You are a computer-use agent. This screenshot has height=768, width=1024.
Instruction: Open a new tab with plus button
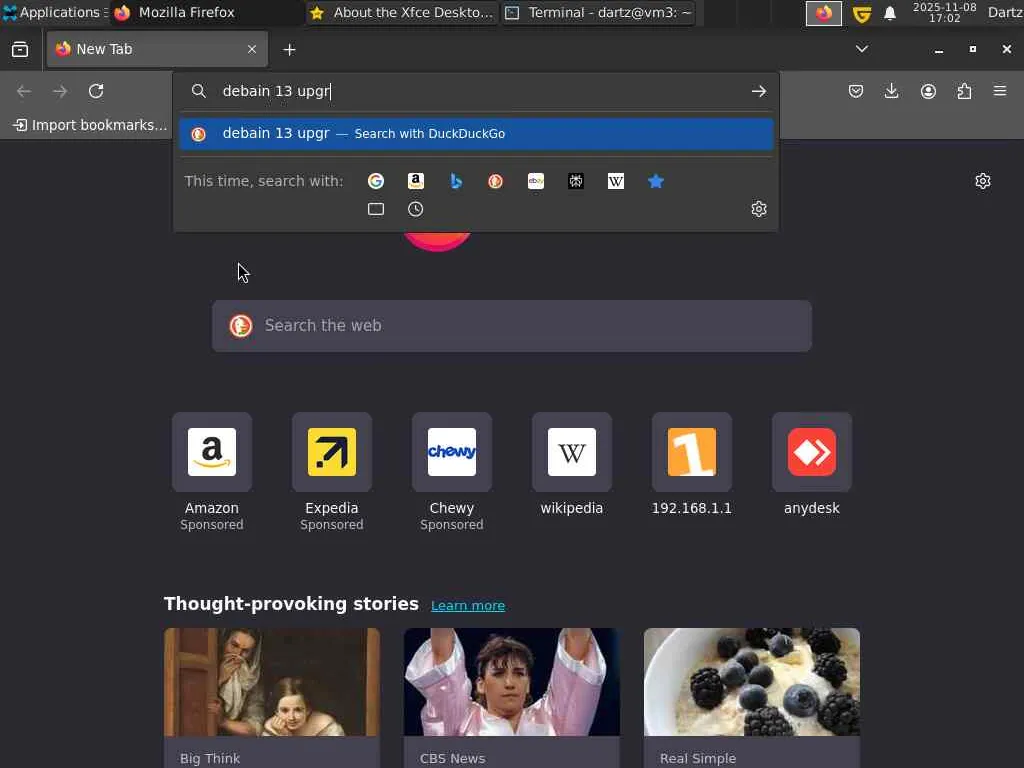click(x=289, y=50)
